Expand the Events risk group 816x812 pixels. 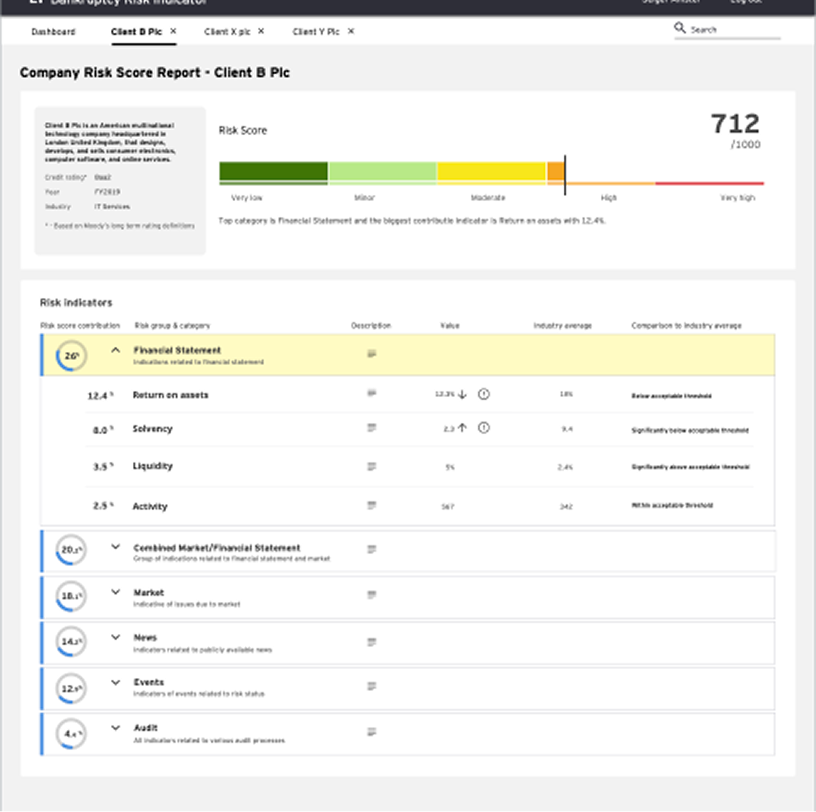(116, 682)
